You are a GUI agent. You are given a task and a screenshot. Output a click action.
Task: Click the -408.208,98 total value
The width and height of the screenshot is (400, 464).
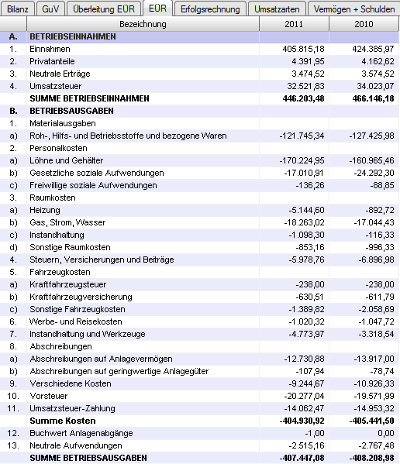372,458
